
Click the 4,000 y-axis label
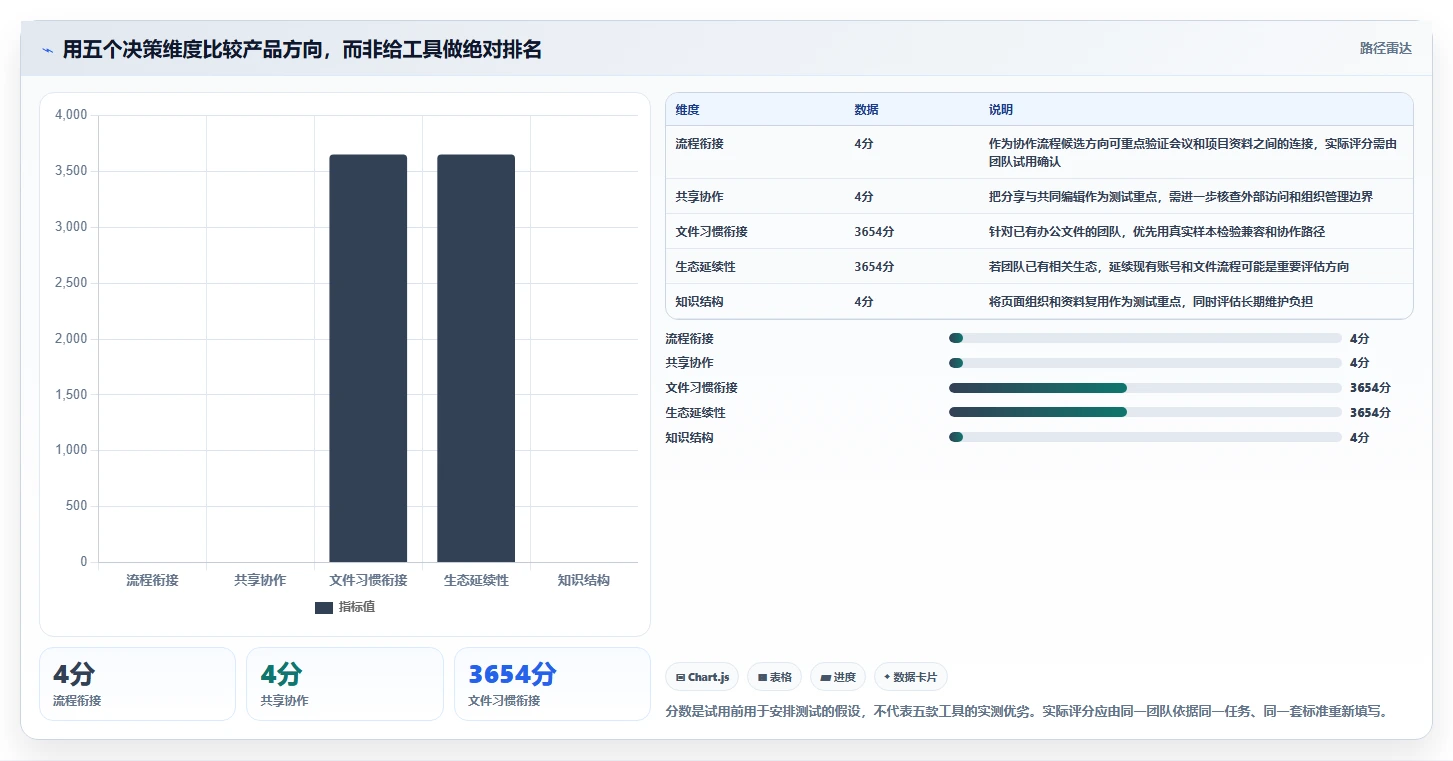(x=71, y=115)
